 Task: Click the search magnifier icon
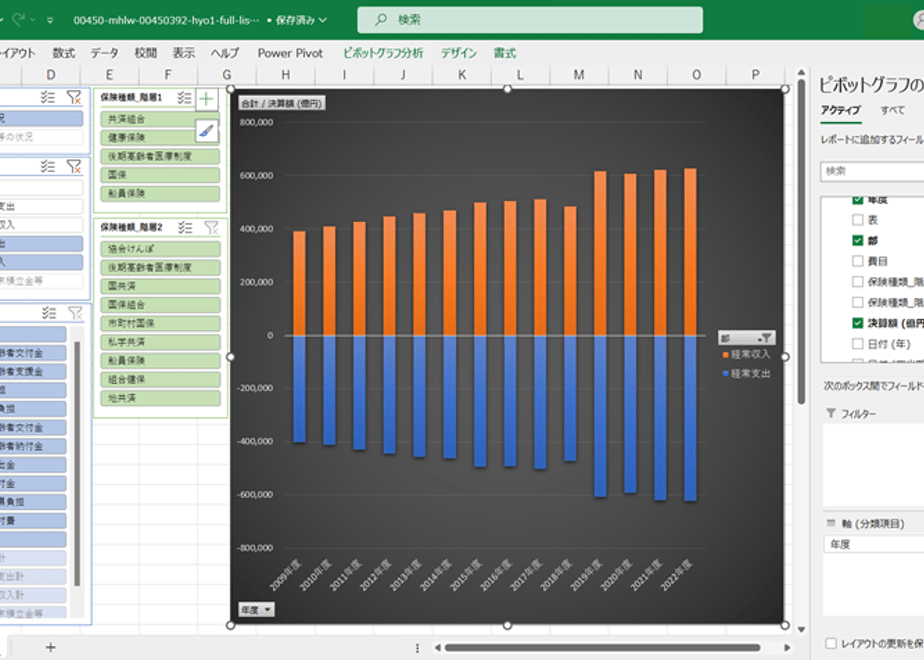pos(381,19)
